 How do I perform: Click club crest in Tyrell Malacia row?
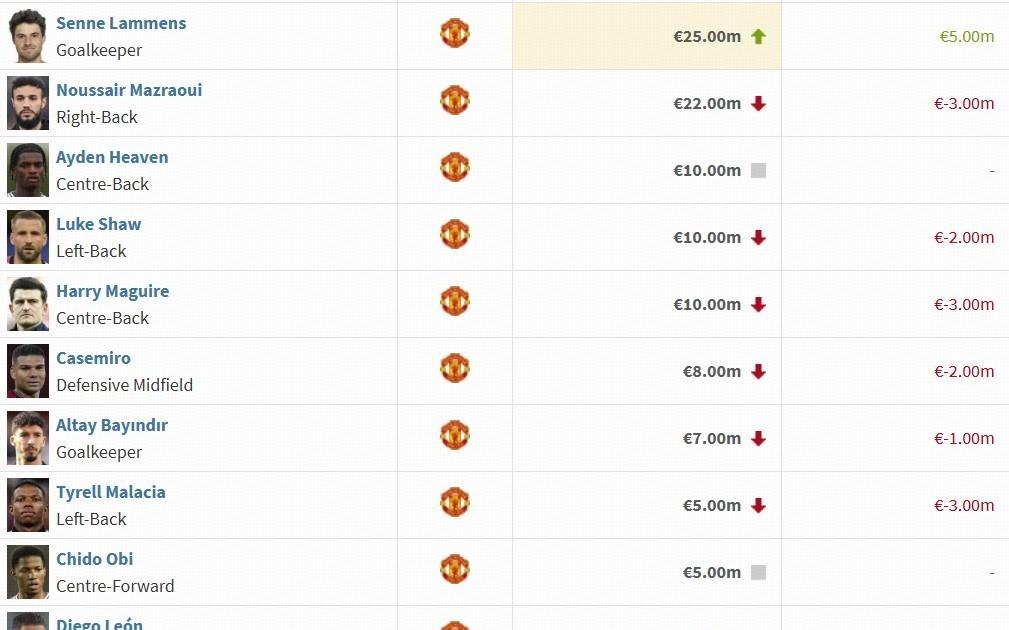coord(455,502)
